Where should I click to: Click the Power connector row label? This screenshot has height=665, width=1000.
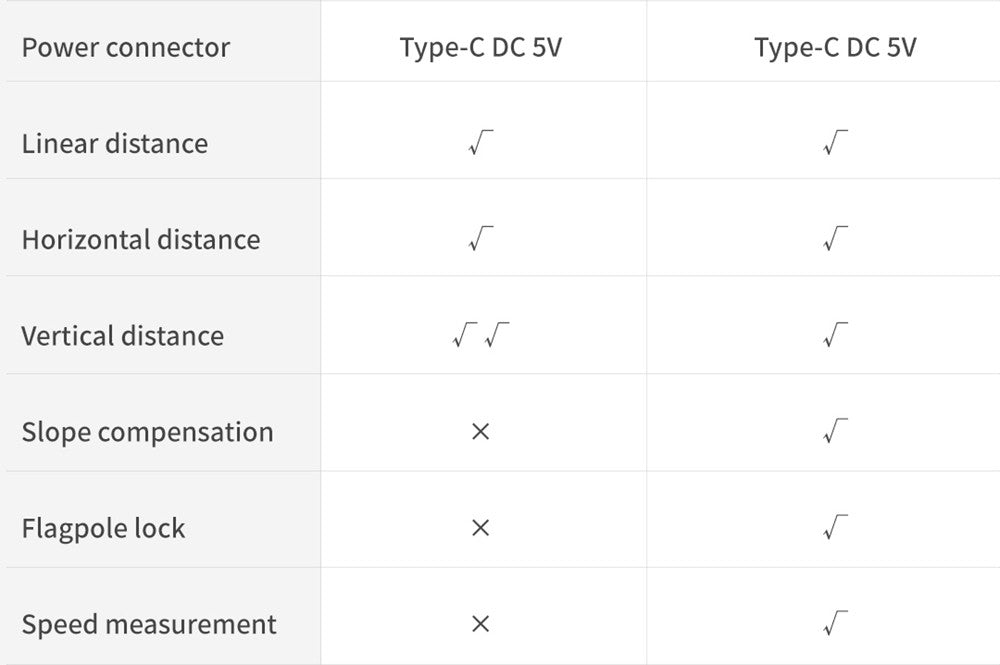click(126, 47)
